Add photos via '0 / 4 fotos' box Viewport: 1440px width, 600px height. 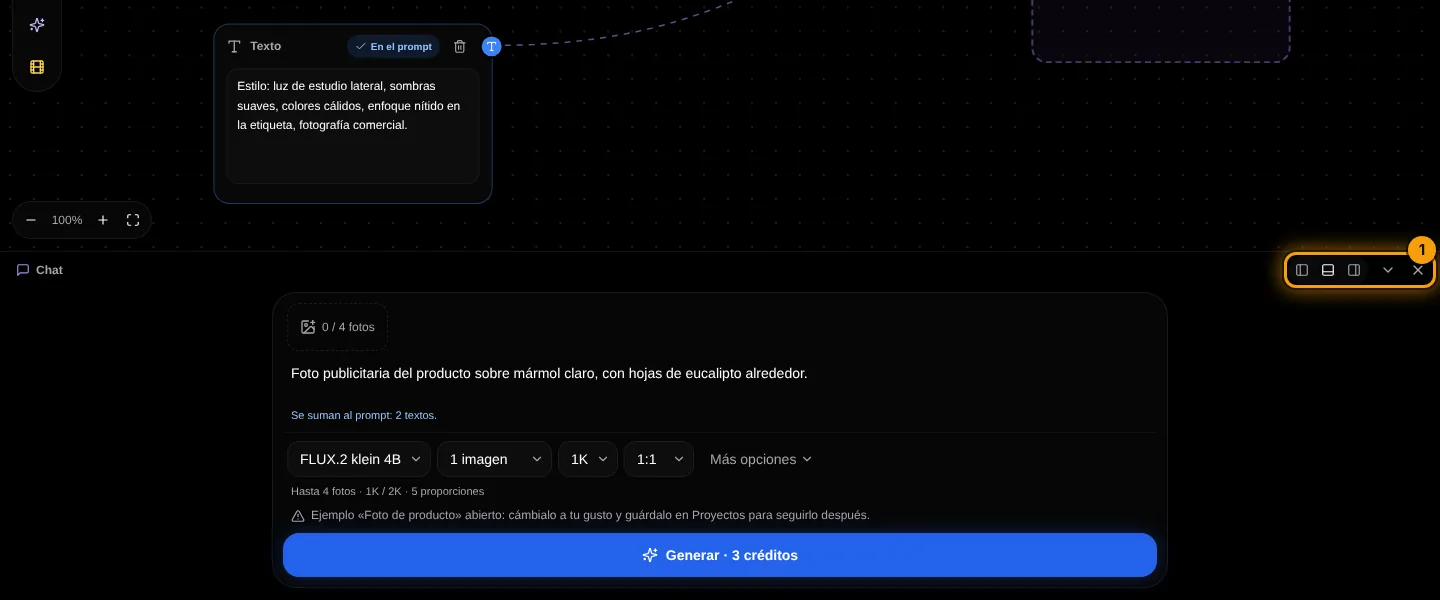point(337,327)
